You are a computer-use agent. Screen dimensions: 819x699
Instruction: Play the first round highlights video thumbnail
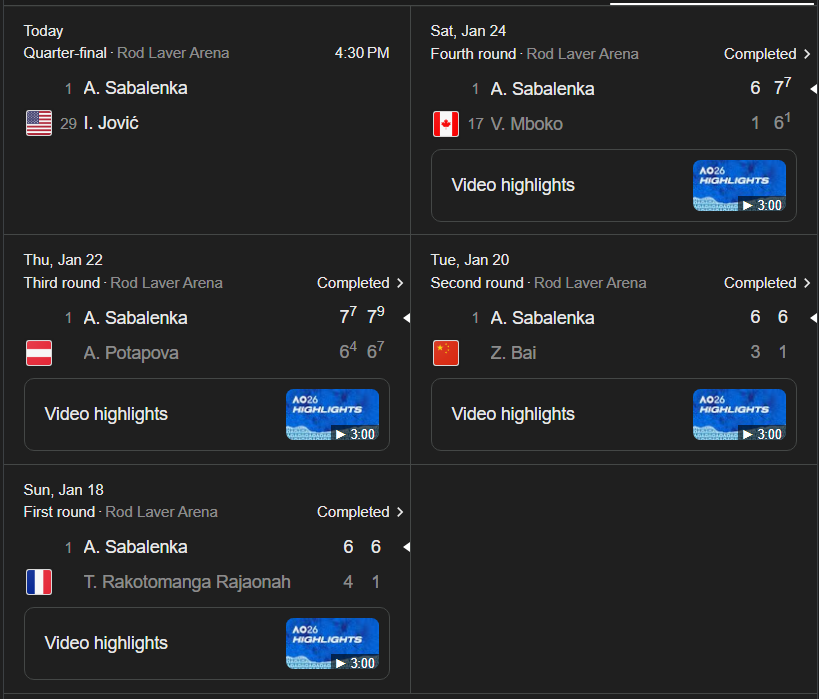click(332, 644)
